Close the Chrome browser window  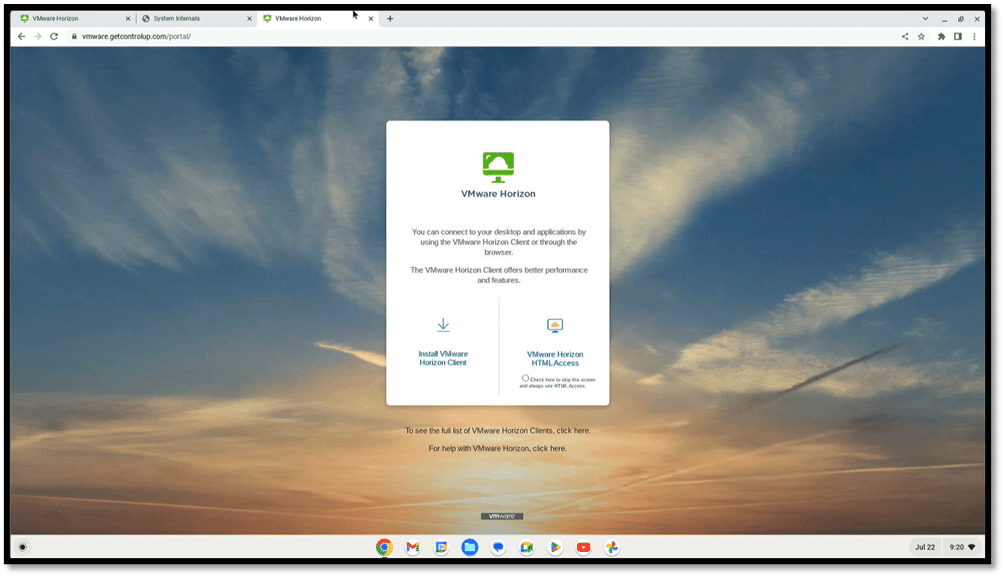coord(977,19)
